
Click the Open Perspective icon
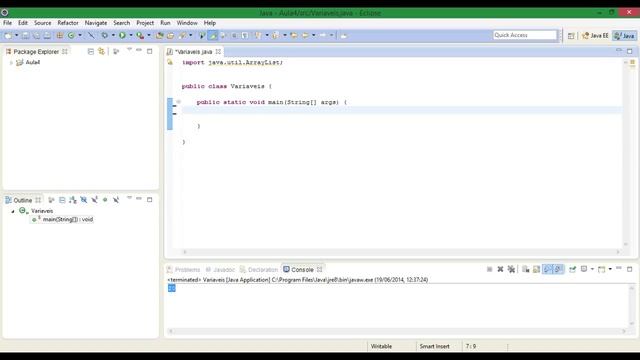571,36
